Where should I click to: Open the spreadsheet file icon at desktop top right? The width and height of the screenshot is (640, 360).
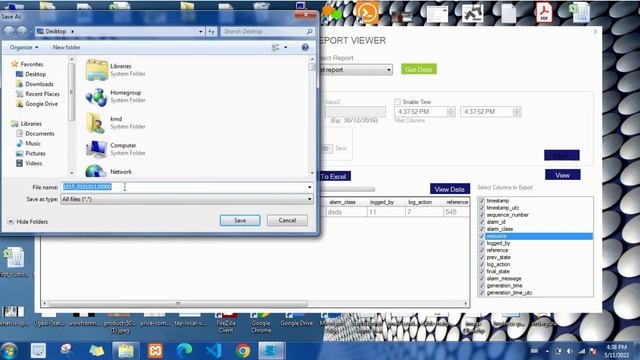[580, 12]
